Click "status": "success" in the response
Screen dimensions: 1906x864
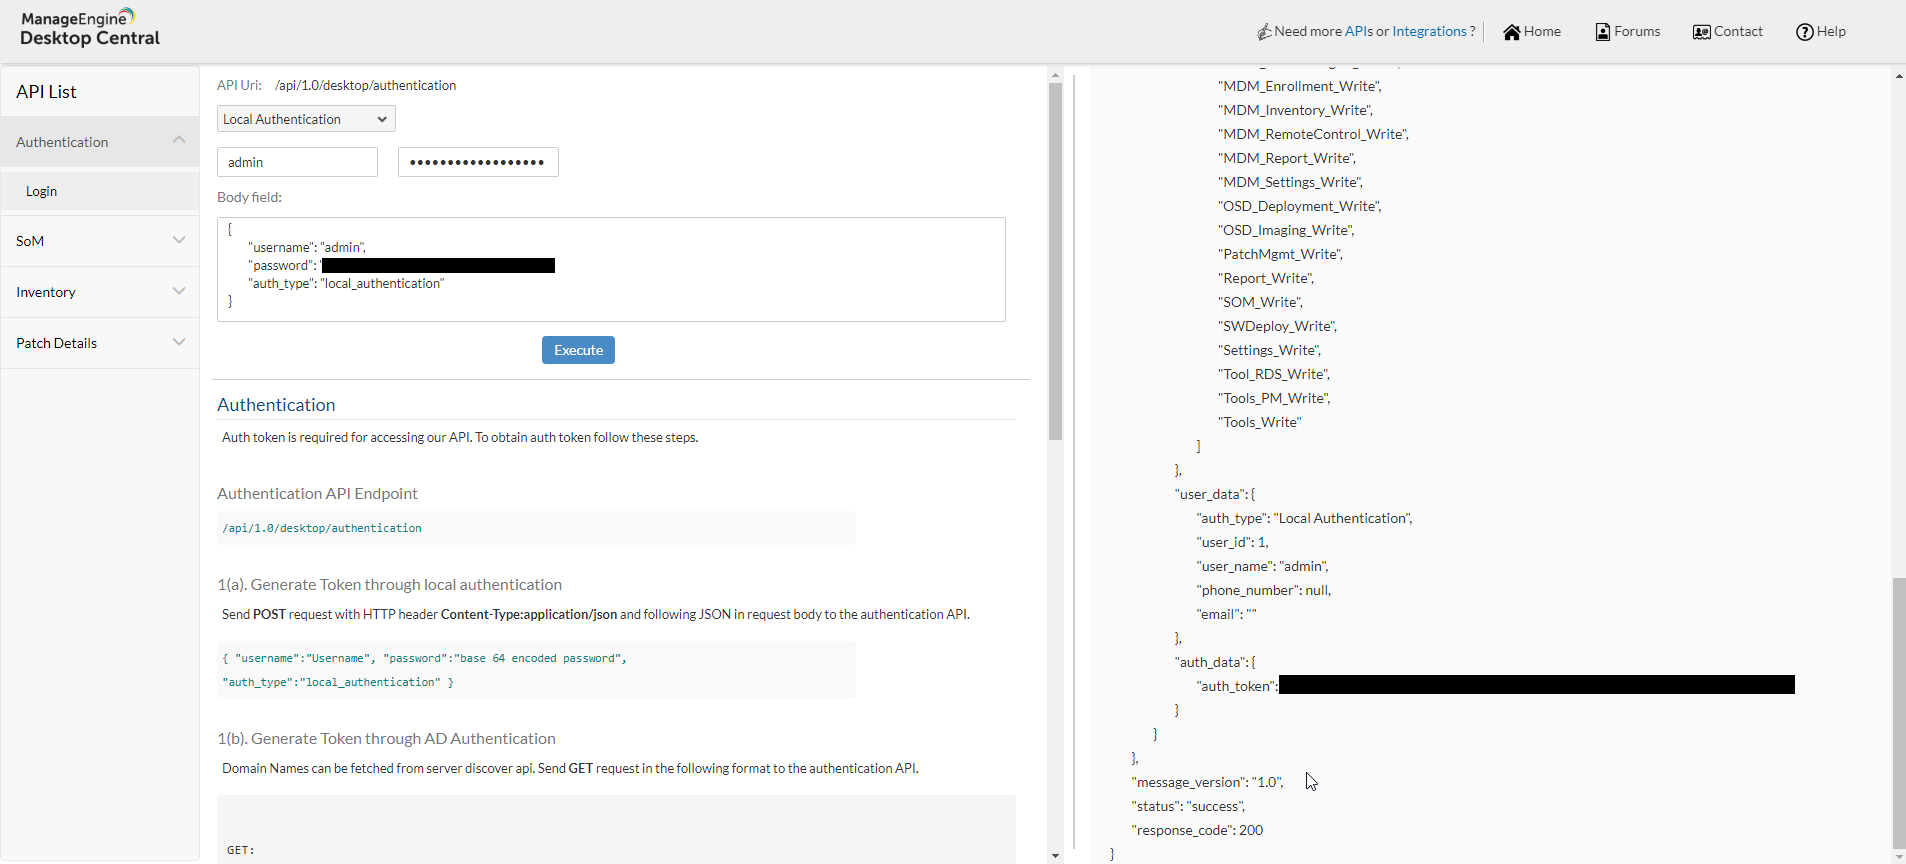pyautogui.click(x=1188, y=806)
